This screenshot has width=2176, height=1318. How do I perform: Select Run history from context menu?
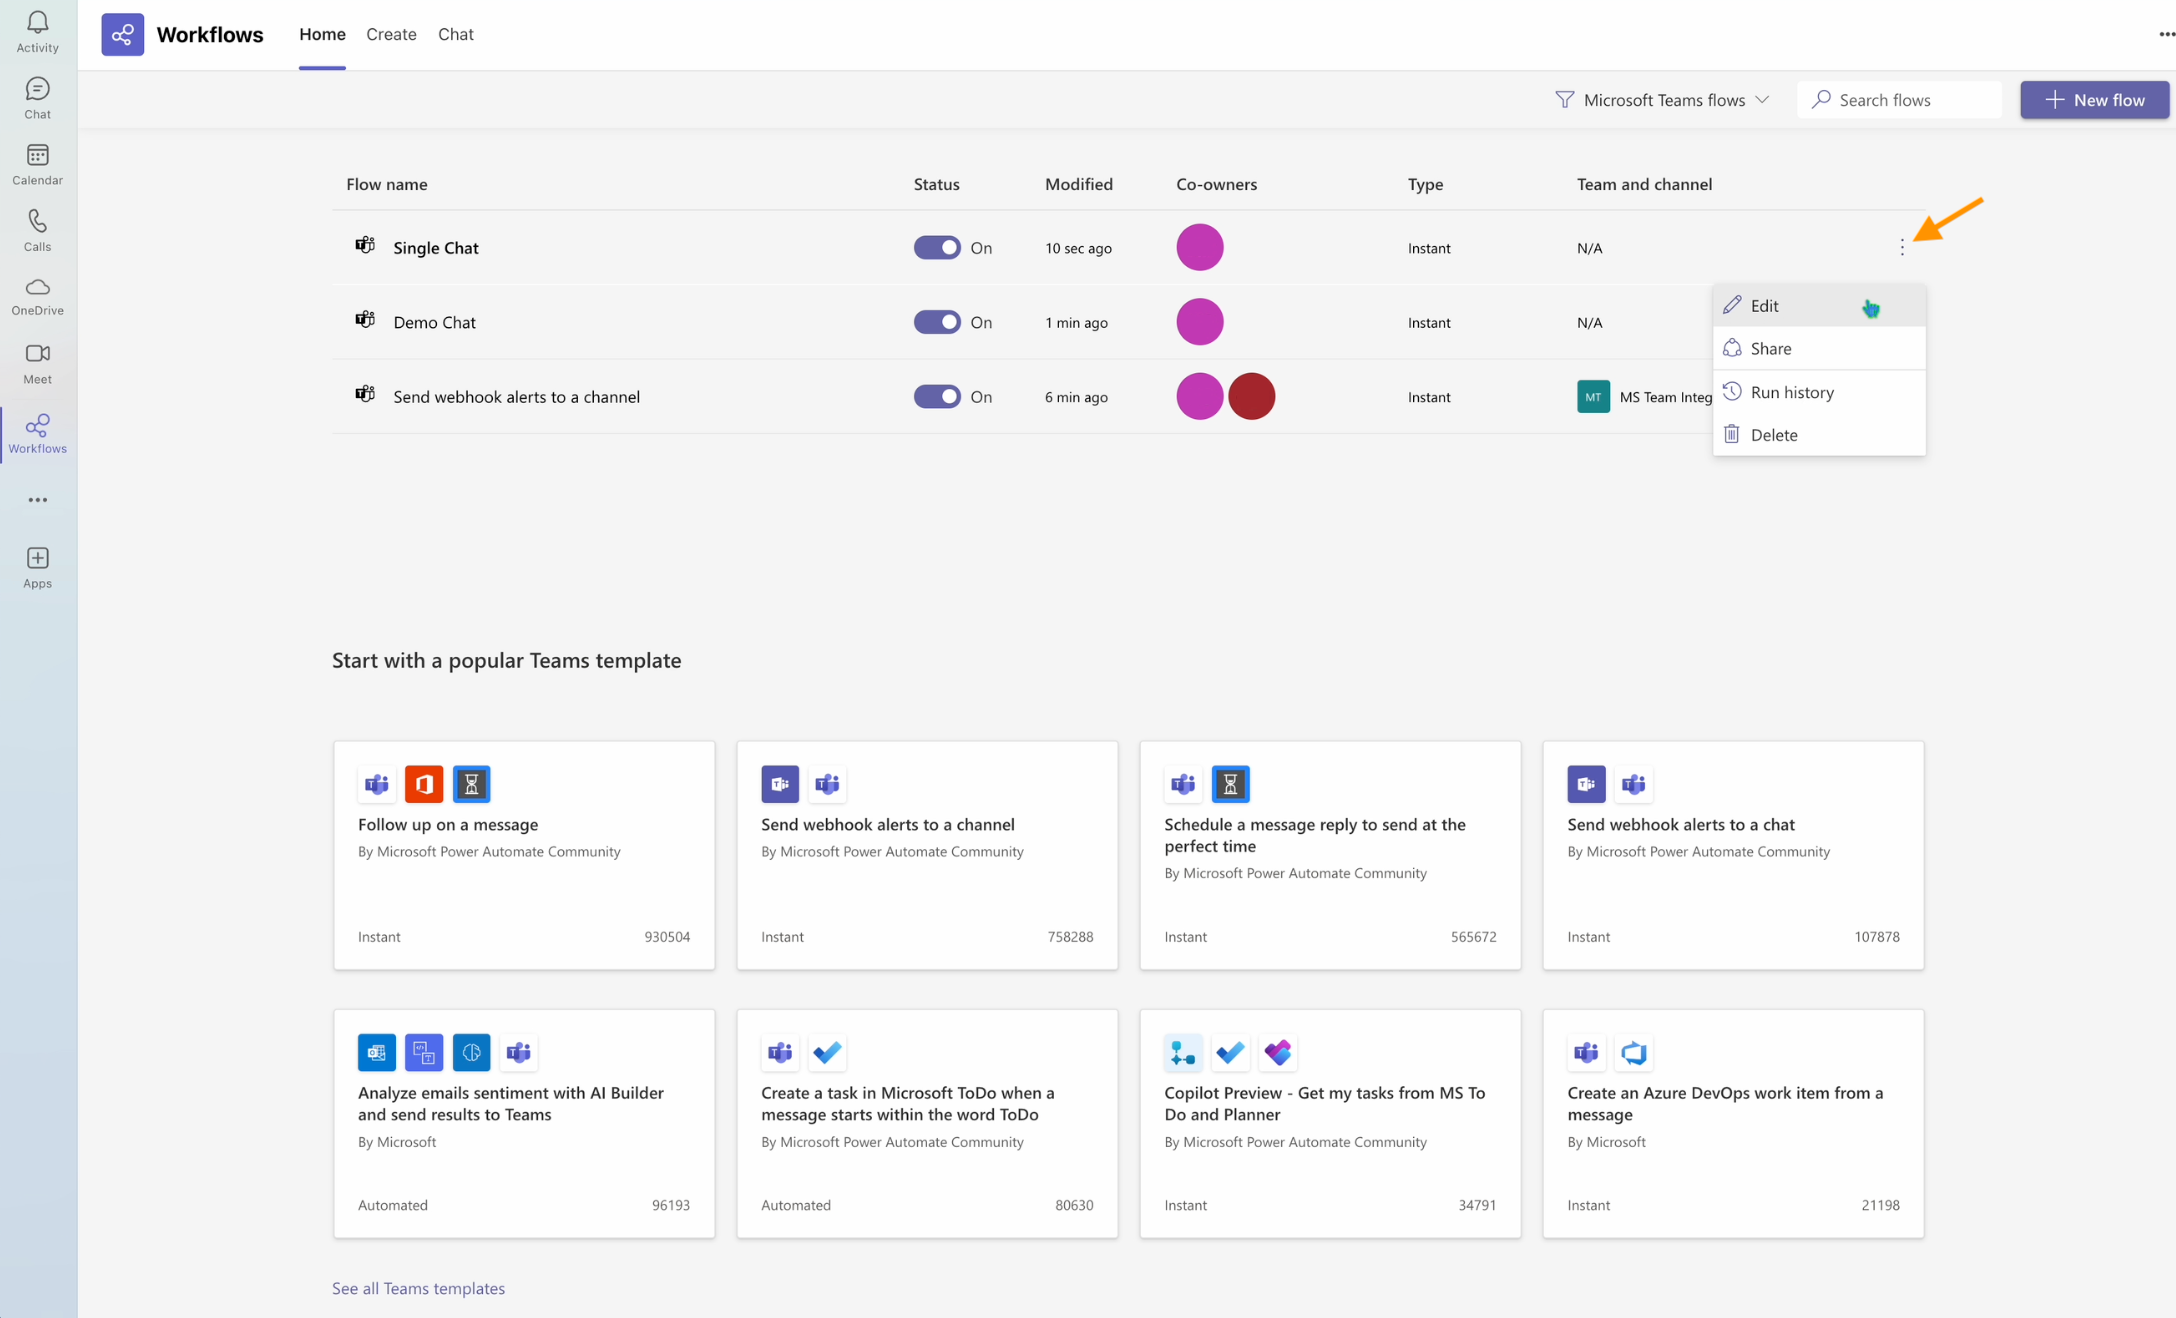[x=1791, y=392]
